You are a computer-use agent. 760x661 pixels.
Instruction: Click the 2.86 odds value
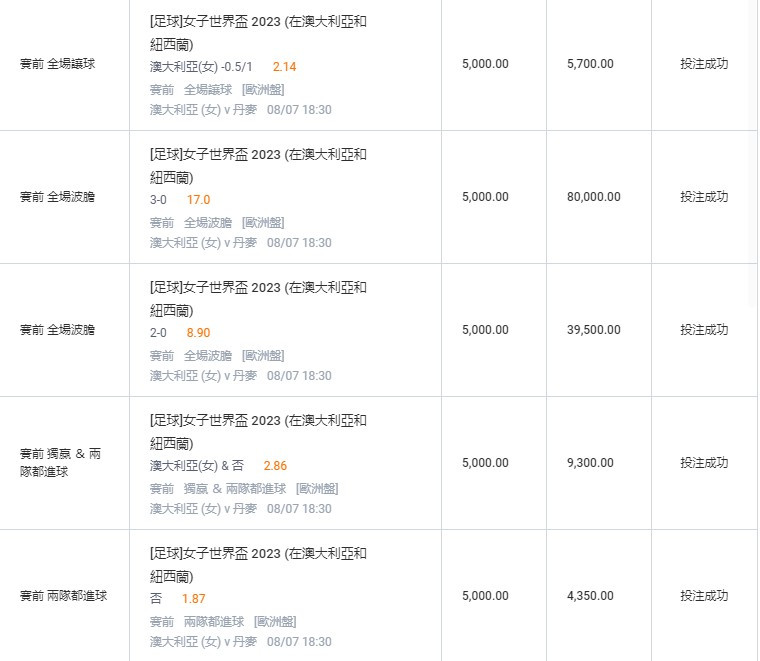[x=275, y=466]
